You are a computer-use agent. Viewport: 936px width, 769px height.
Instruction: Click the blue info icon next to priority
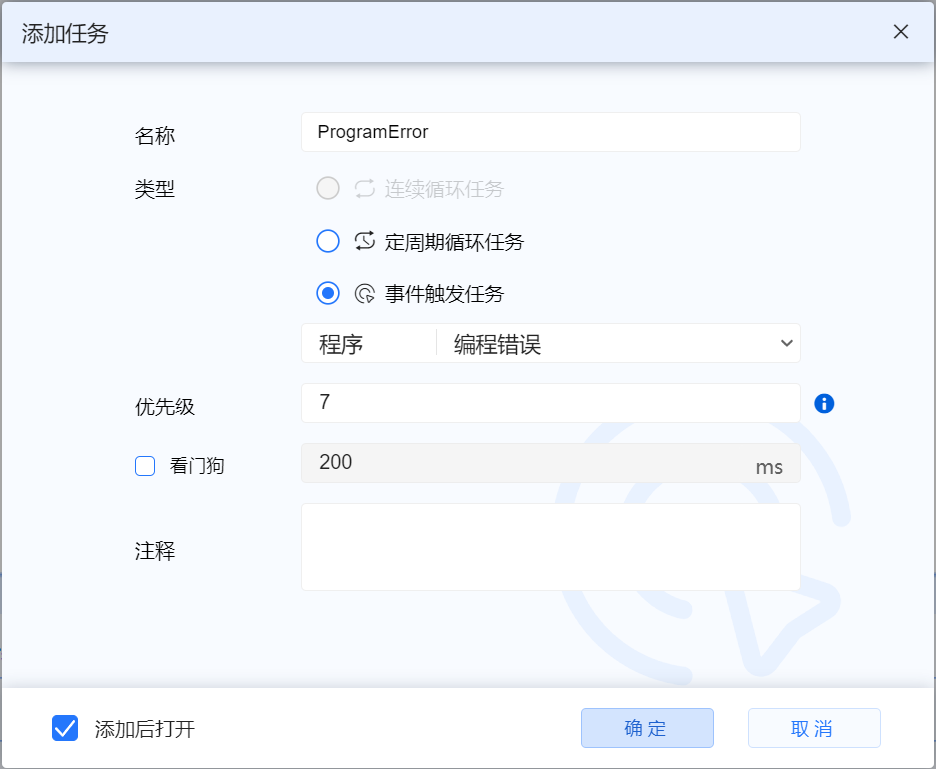(x=823, y=404)
